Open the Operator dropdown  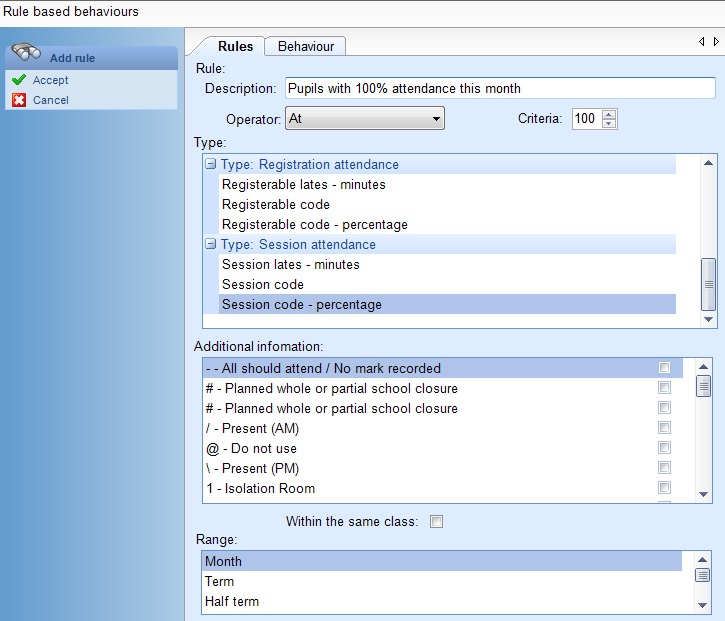(365, 118)
